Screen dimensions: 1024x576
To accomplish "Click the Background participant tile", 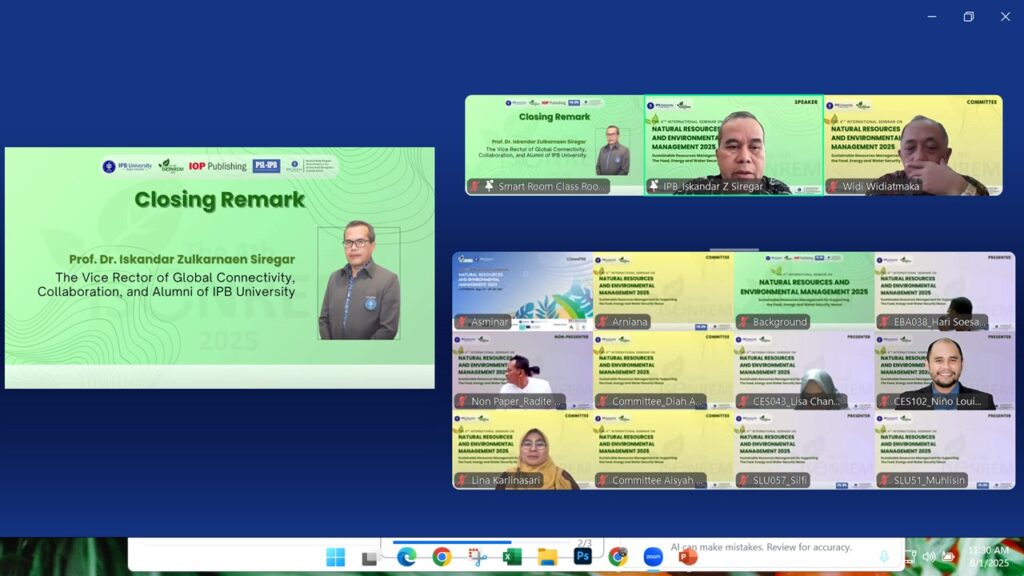I will point(804,290).
